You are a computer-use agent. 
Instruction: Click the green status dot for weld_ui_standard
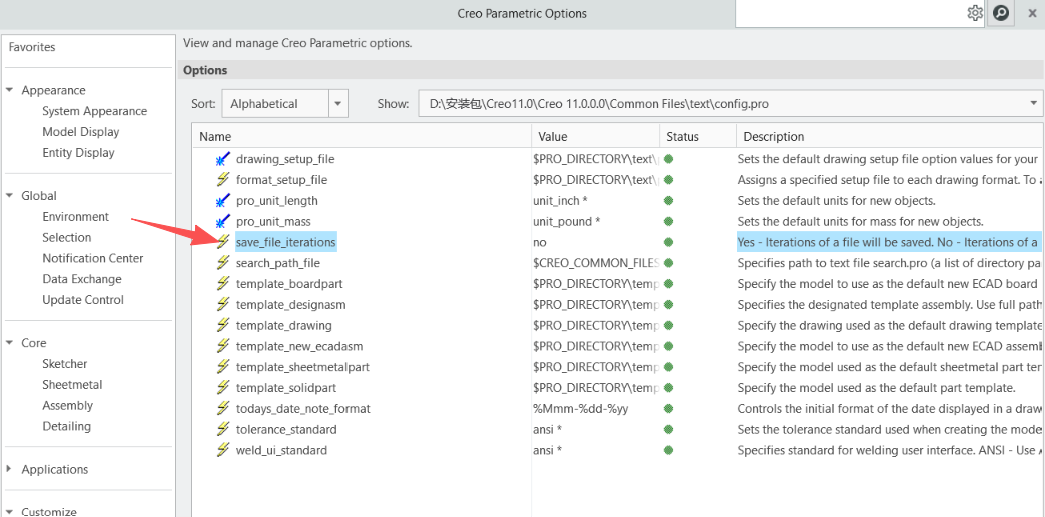[668, 450]
